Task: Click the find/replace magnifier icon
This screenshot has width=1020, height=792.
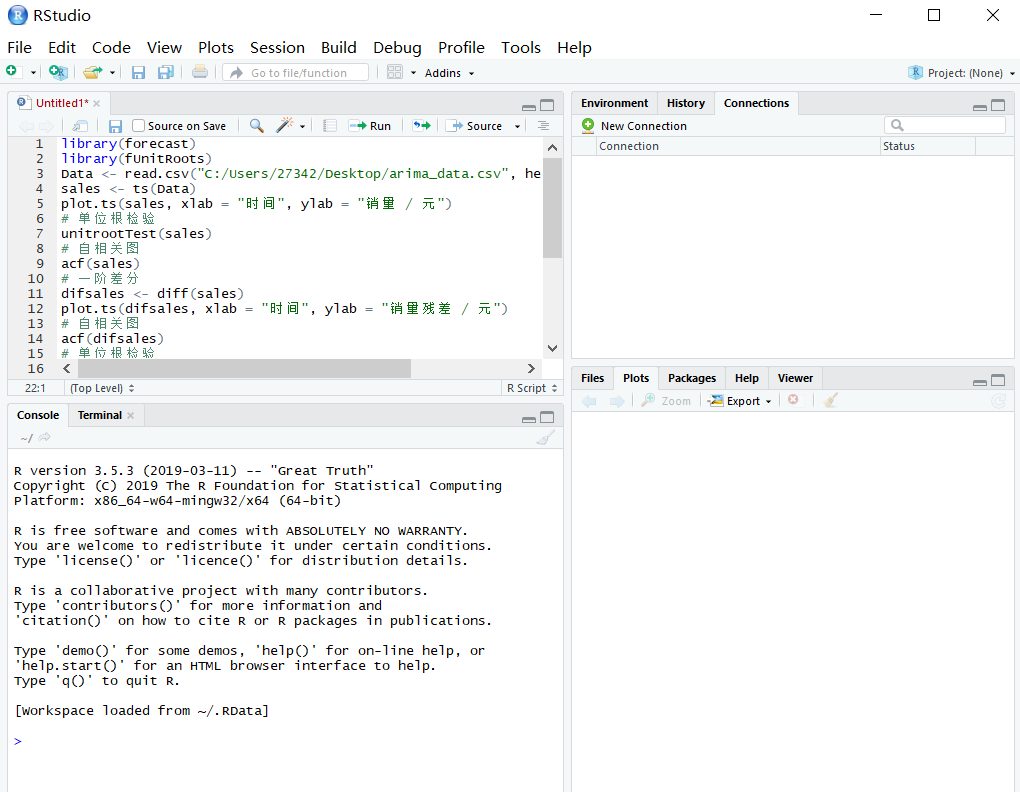Action: pos(257,126)
